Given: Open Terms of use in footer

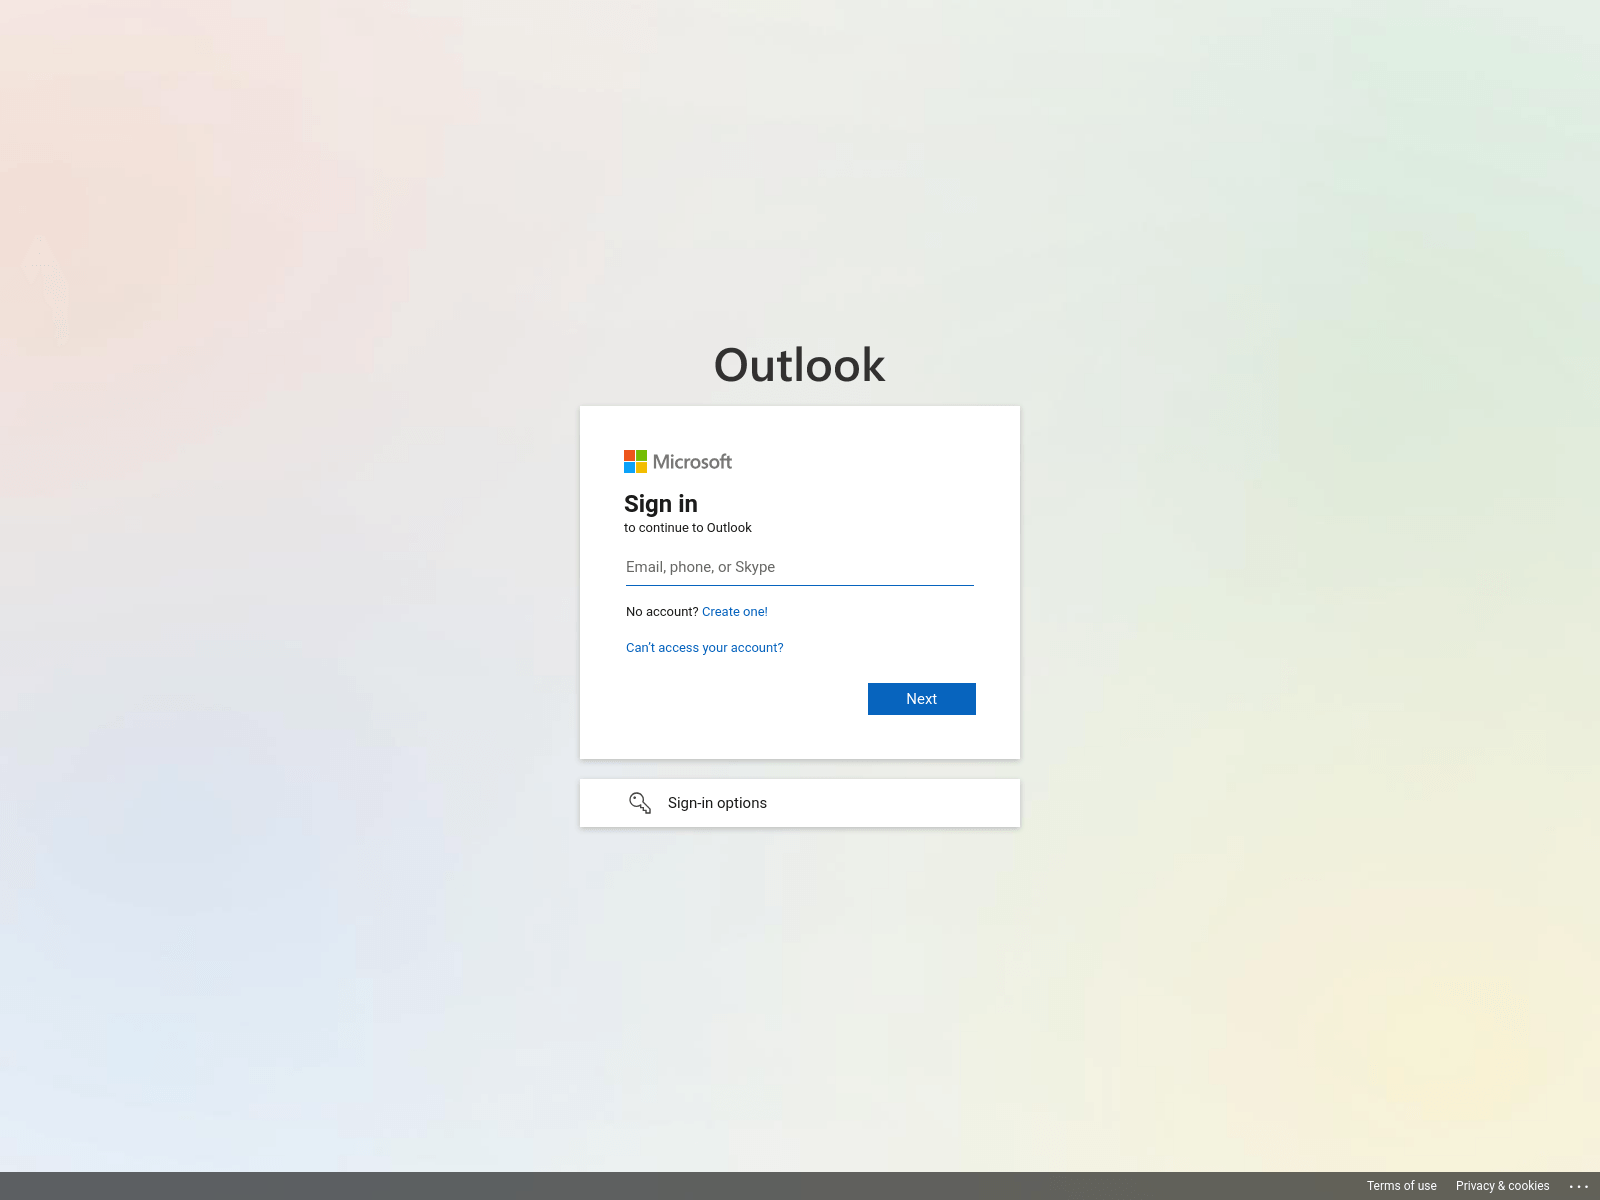Looking at the screenshot, I should [x=1402, y=1186].
